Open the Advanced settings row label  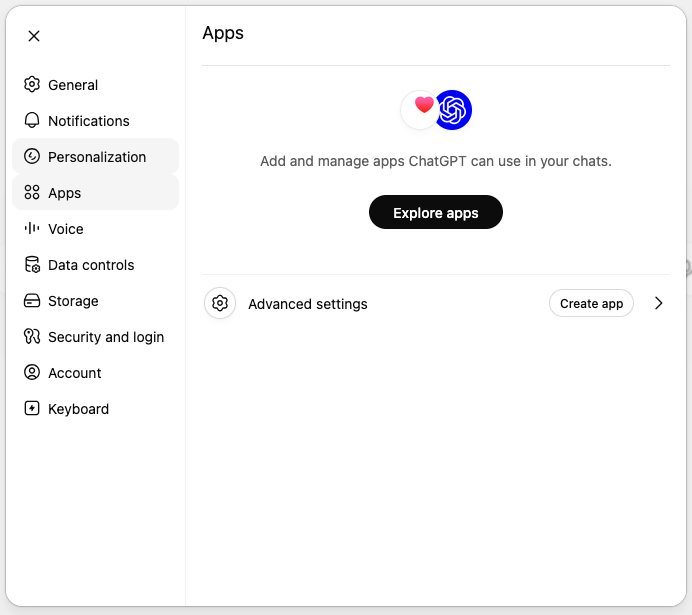coord(308,304)
